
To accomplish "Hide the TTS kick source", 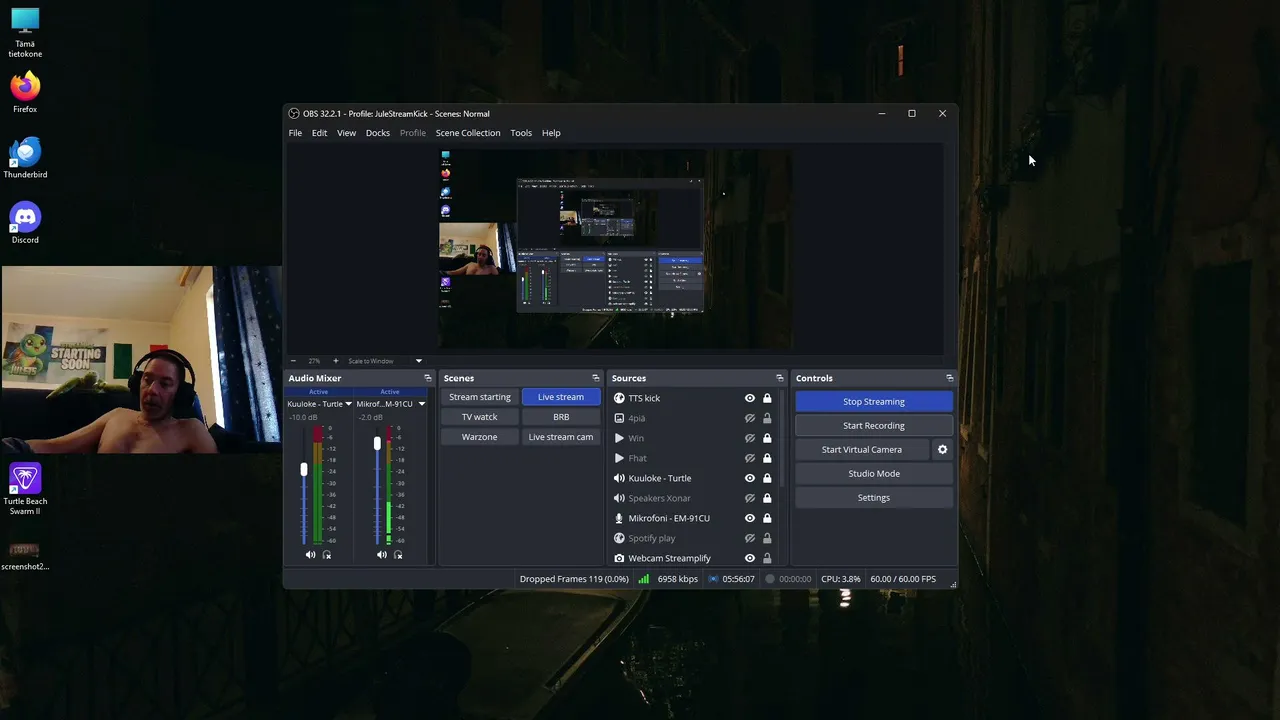I will click(750, 398).
